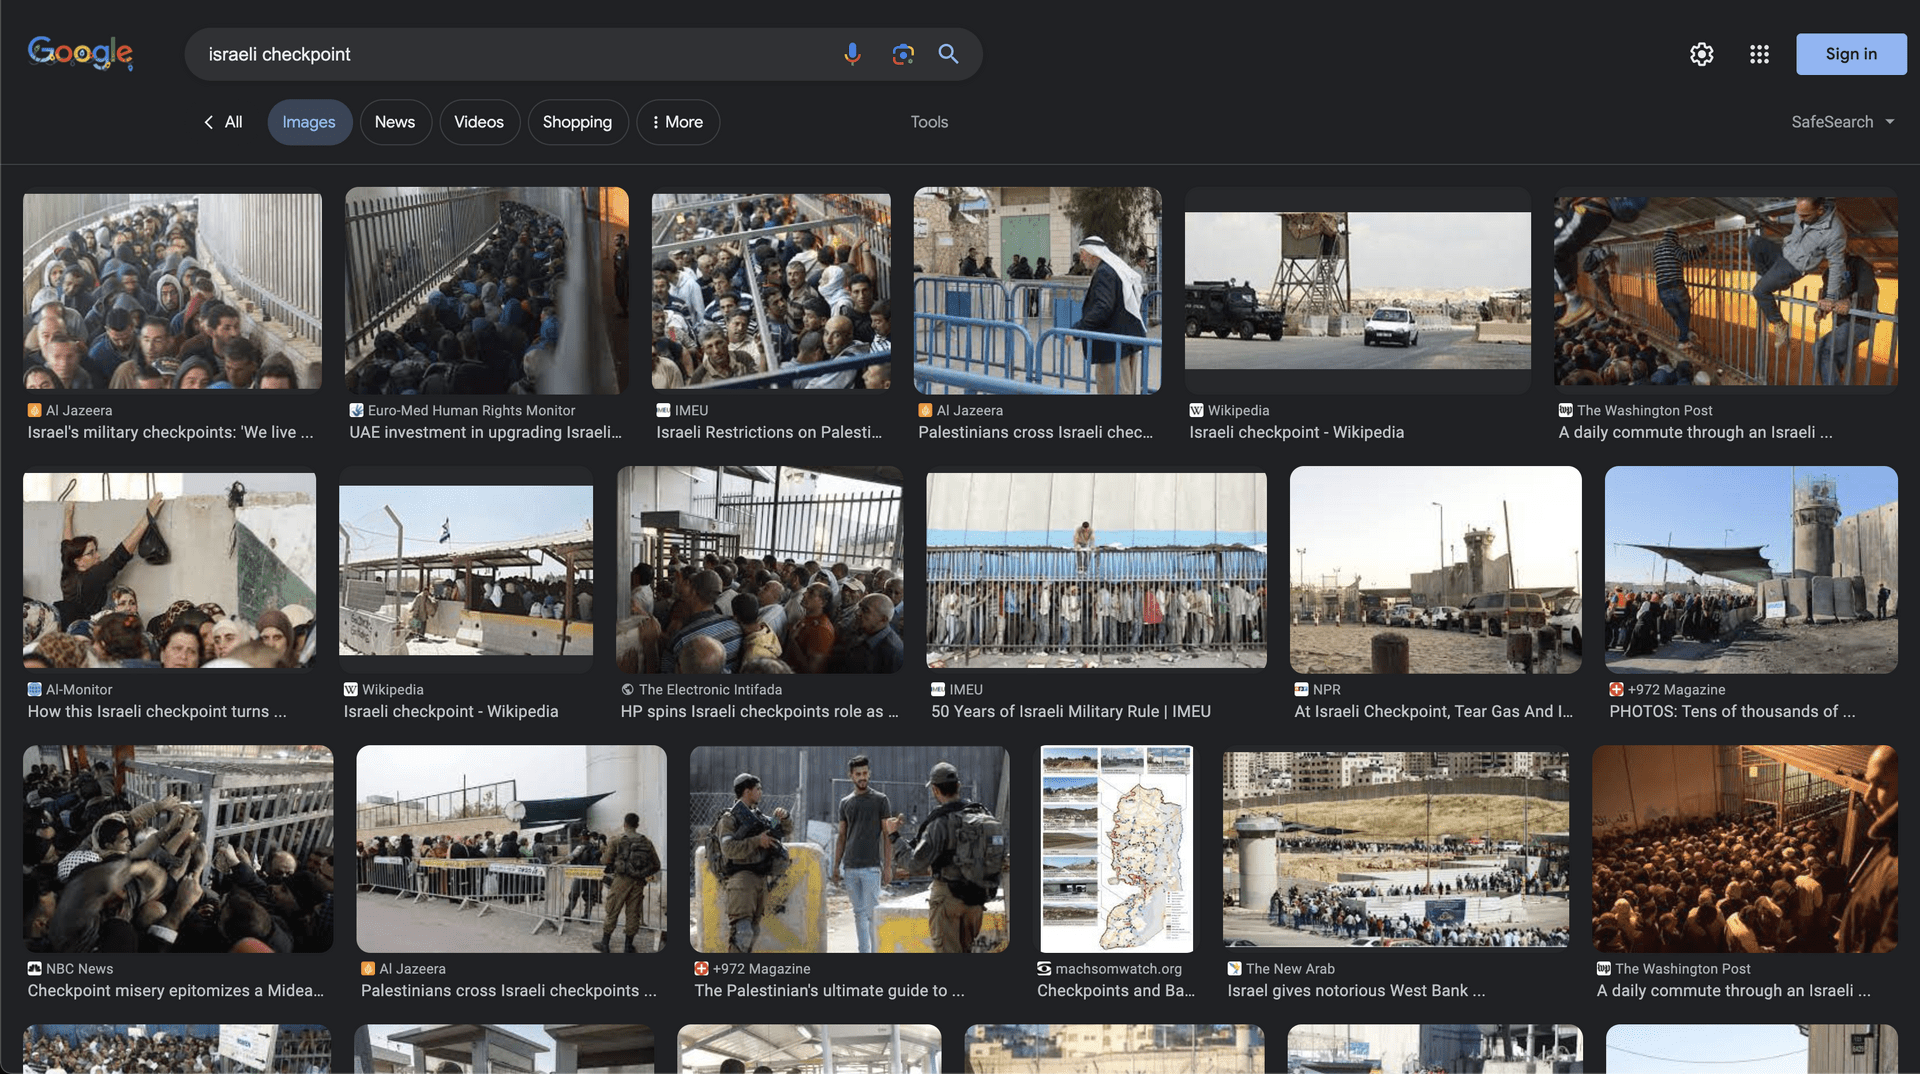The width and height of the screenshot is (1920, 1074).
Task: Open Al-Monitor women at wall image
Action: [170, 570]
